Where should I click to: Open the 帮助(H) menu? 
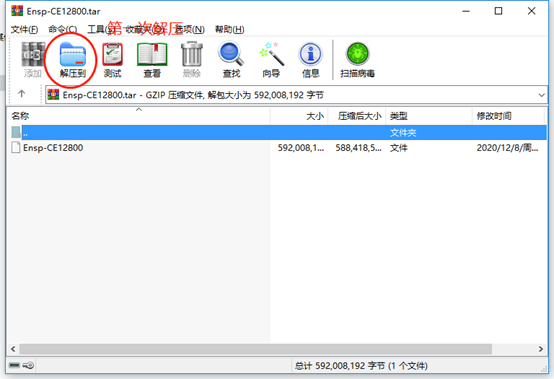point(230,29)
